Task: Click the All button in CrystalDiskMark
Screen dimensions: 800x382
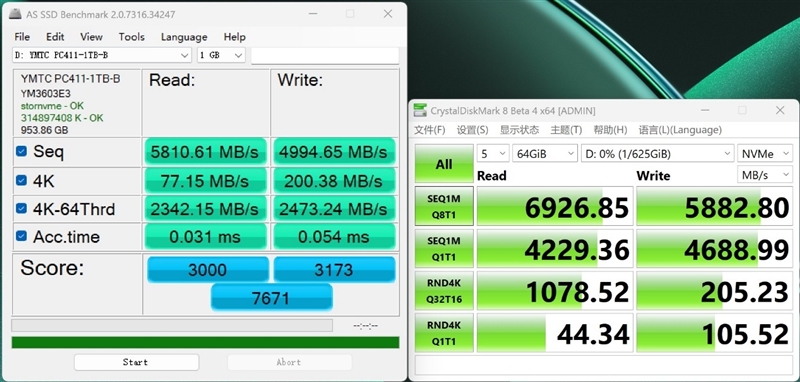Action: tap(444, 164)
